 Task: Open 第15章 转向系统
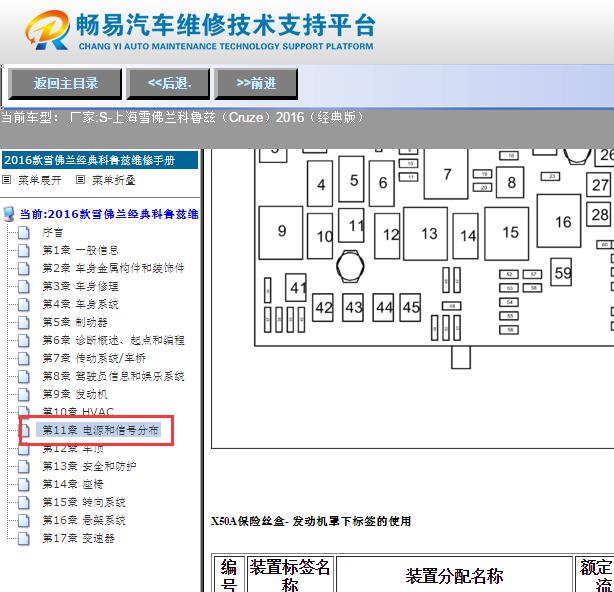pos(84,502)
